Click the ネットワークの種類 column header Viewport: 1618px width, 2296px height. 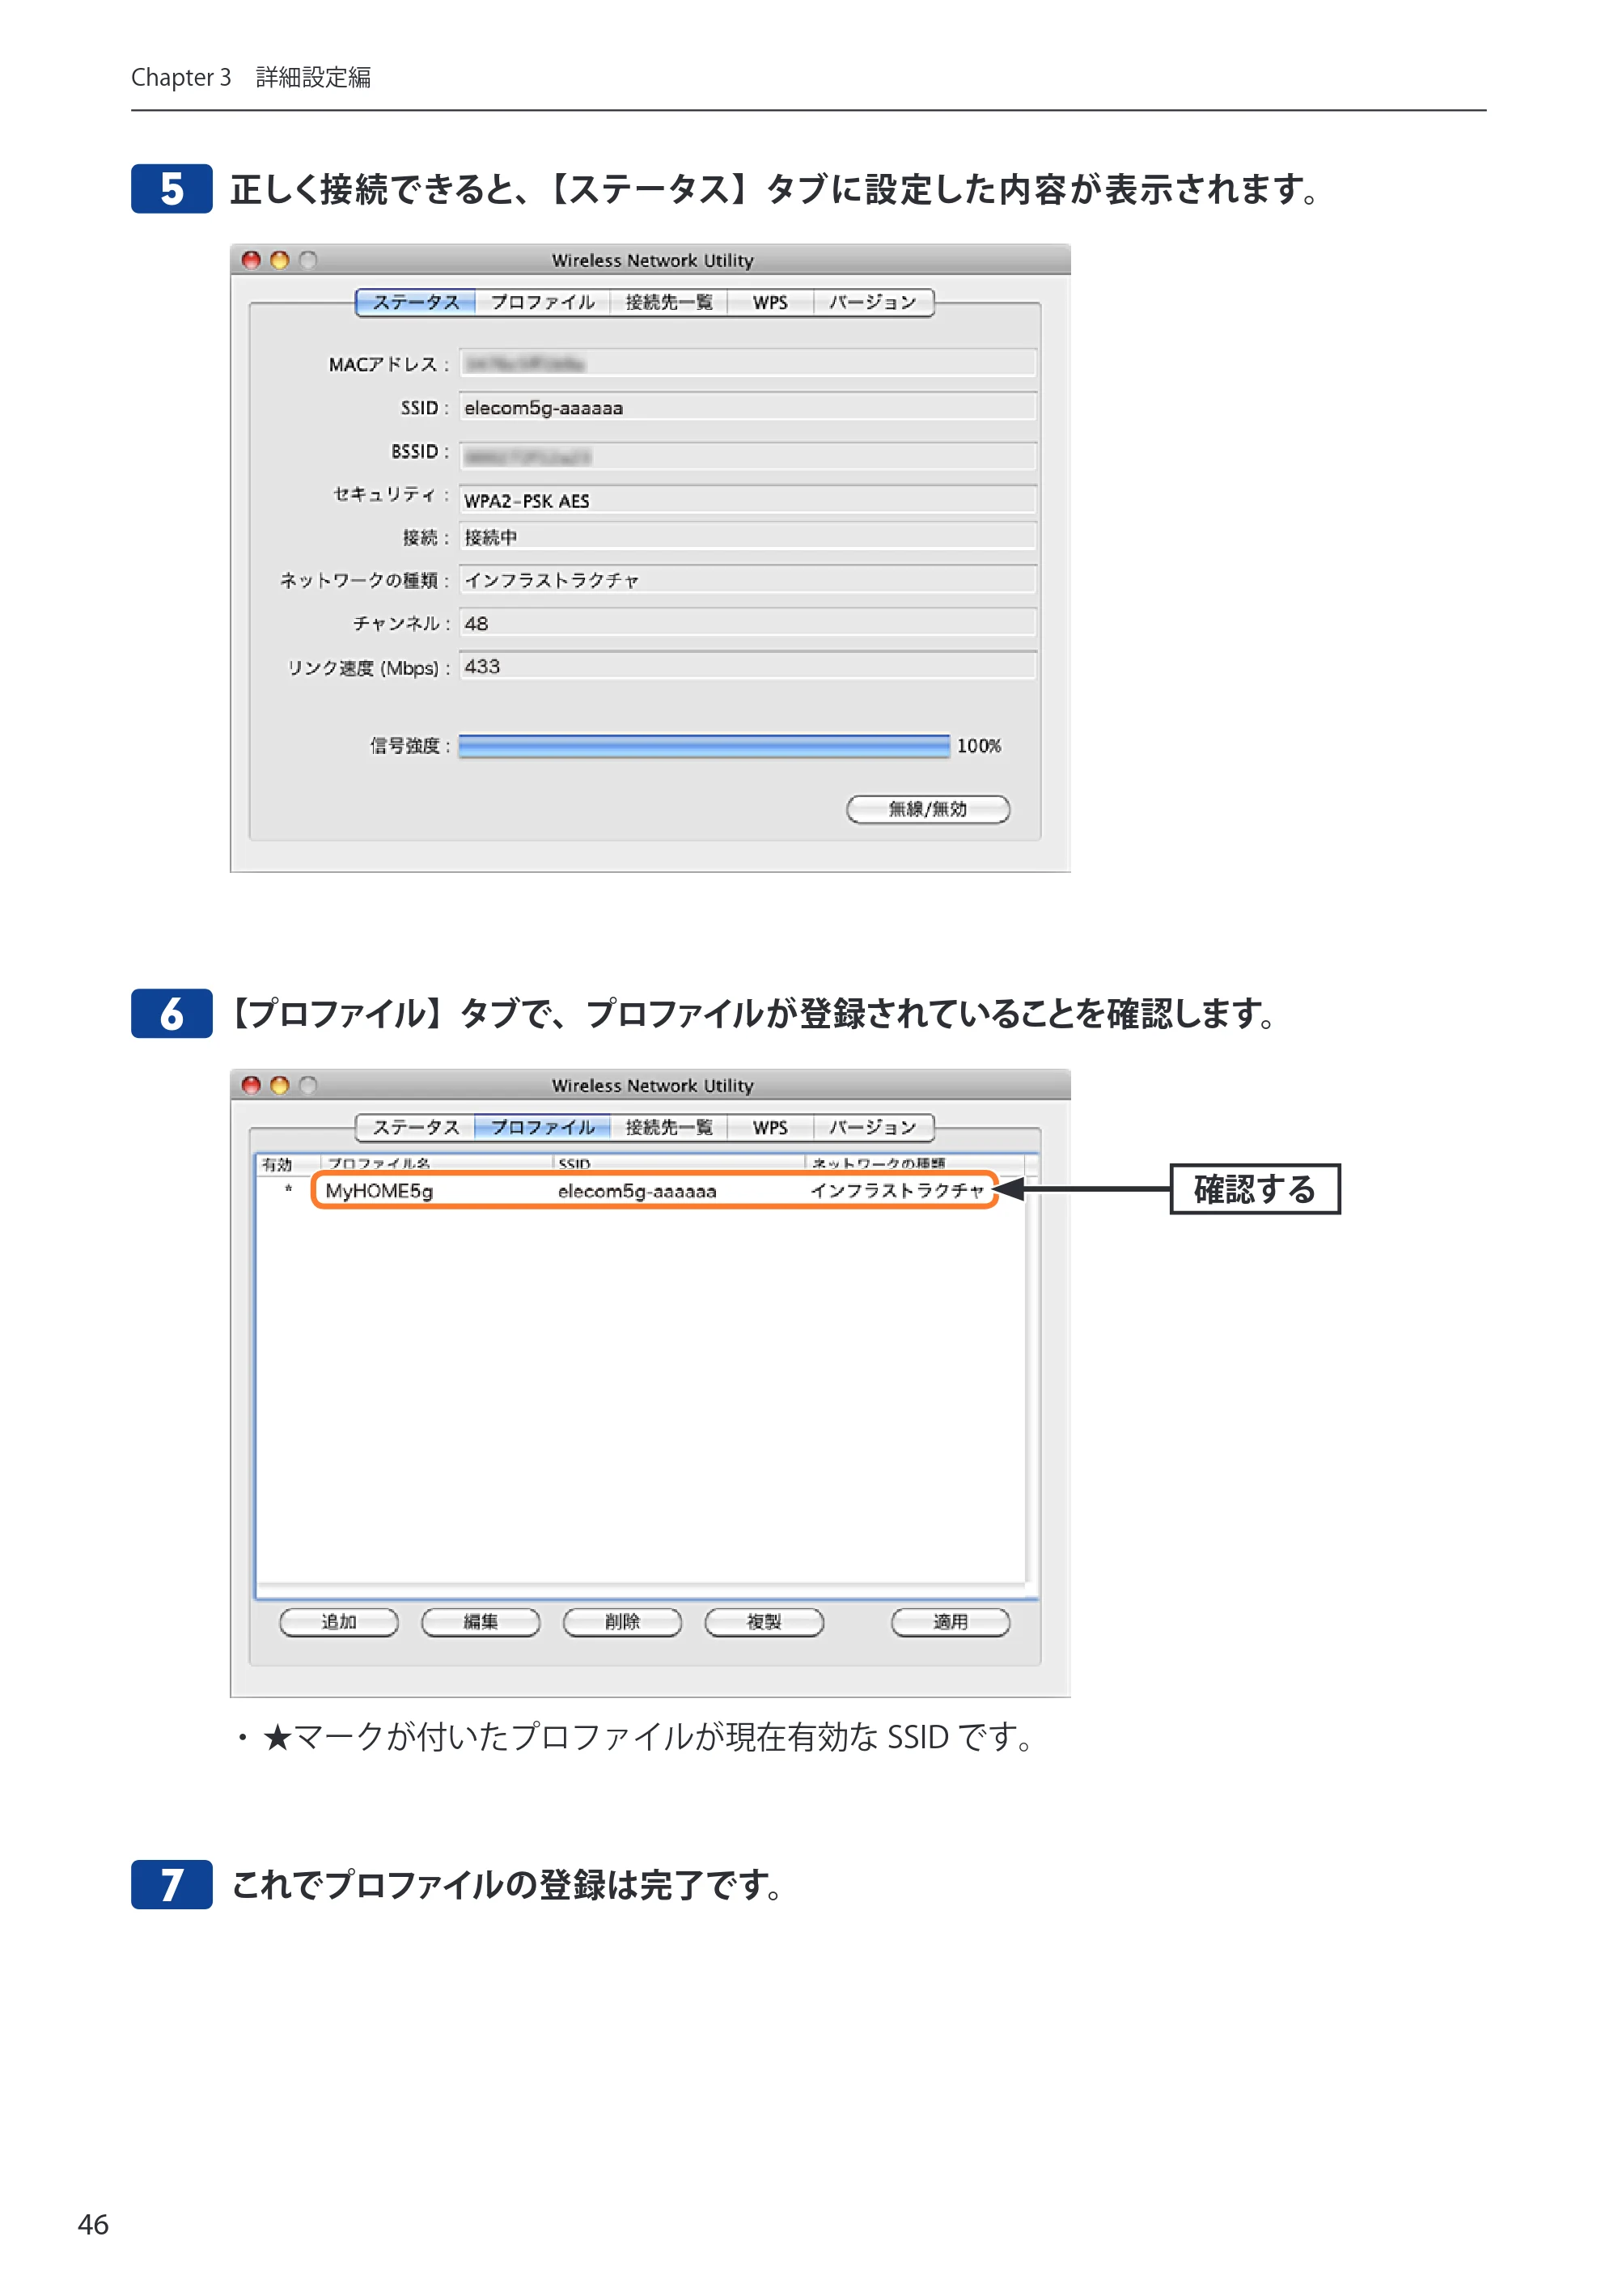[915, 1164]
